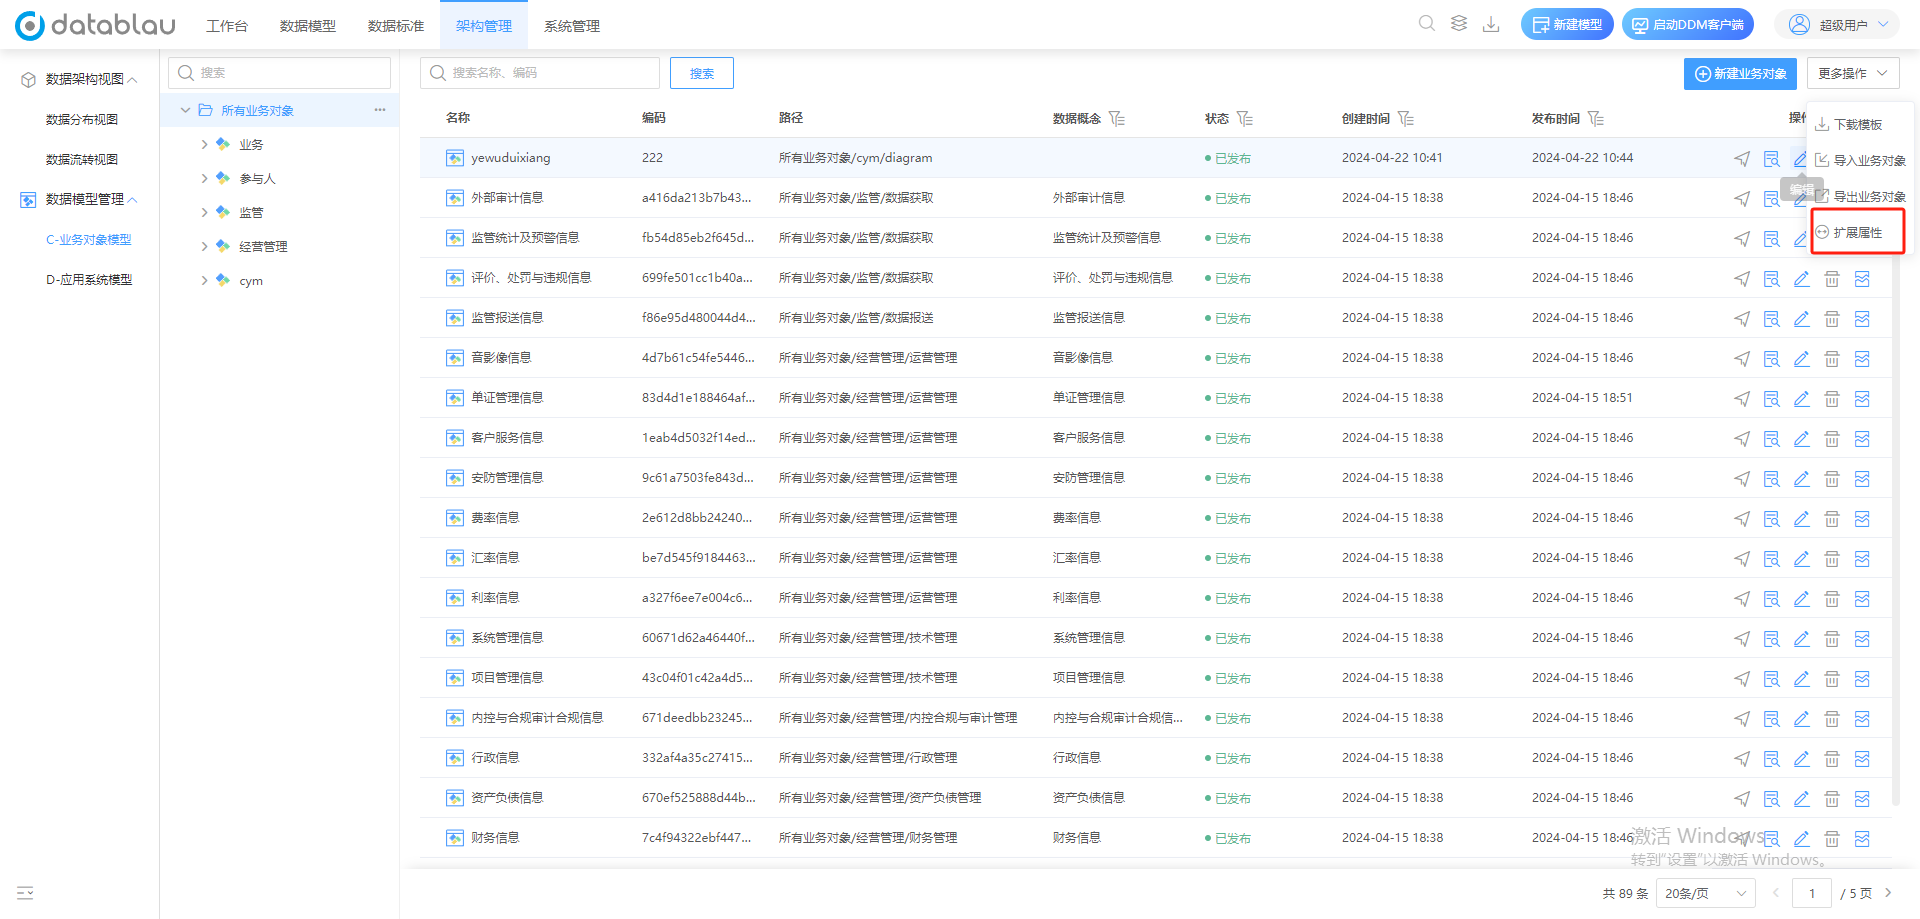Focus the 搜索名称、编码 search field

click(540, 73)
